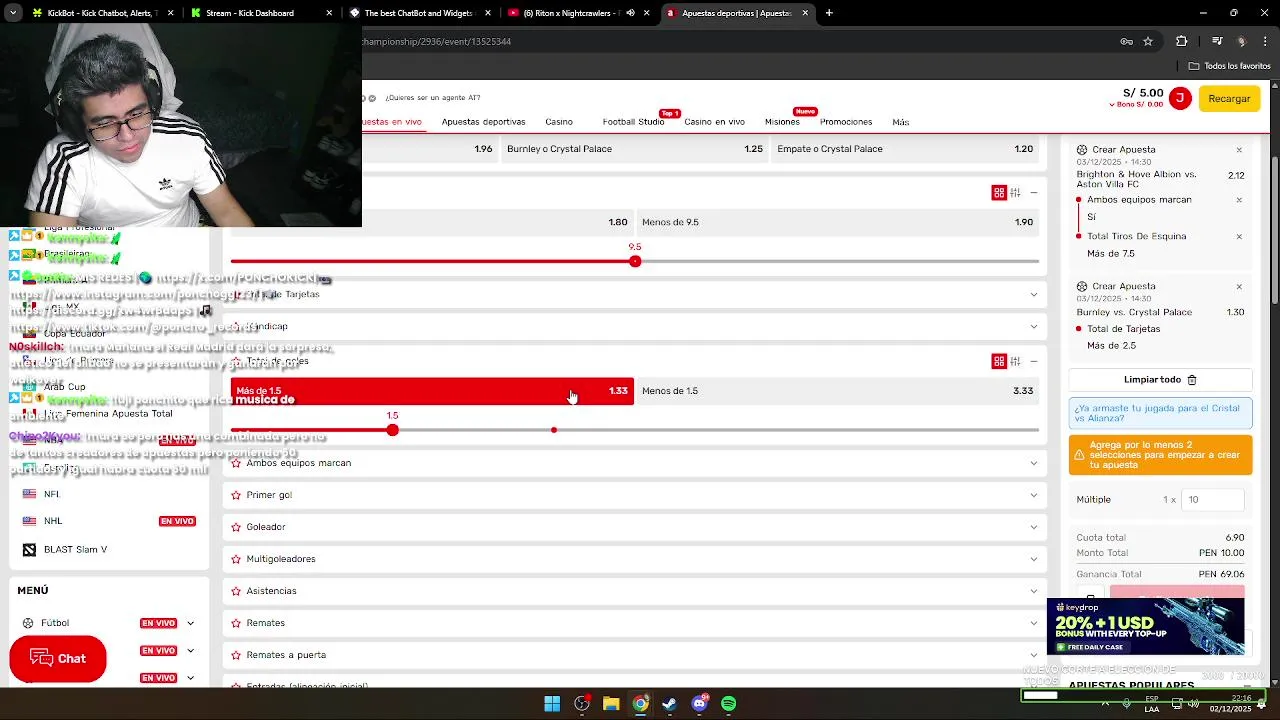Open the browser media control icon
This screenshot has height=720, width=1280.
click(1217, 41)
